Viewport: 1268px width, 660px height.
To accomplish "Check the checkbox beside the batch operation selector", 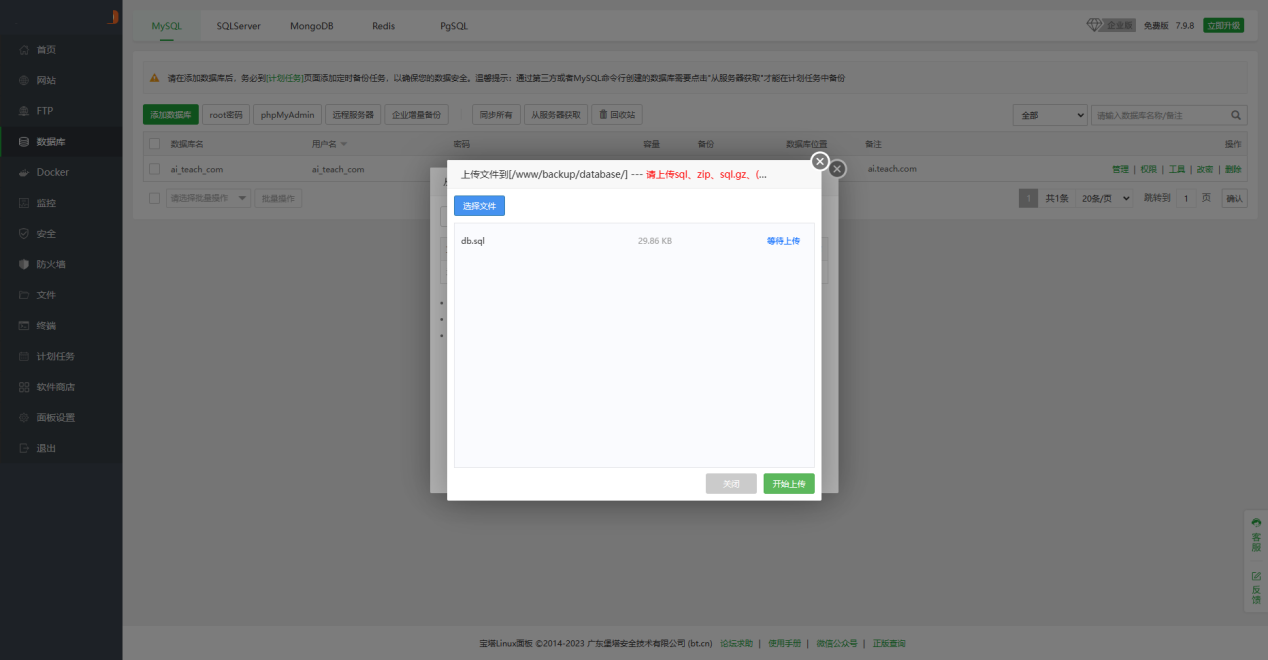I will click(x=154, y=197).
